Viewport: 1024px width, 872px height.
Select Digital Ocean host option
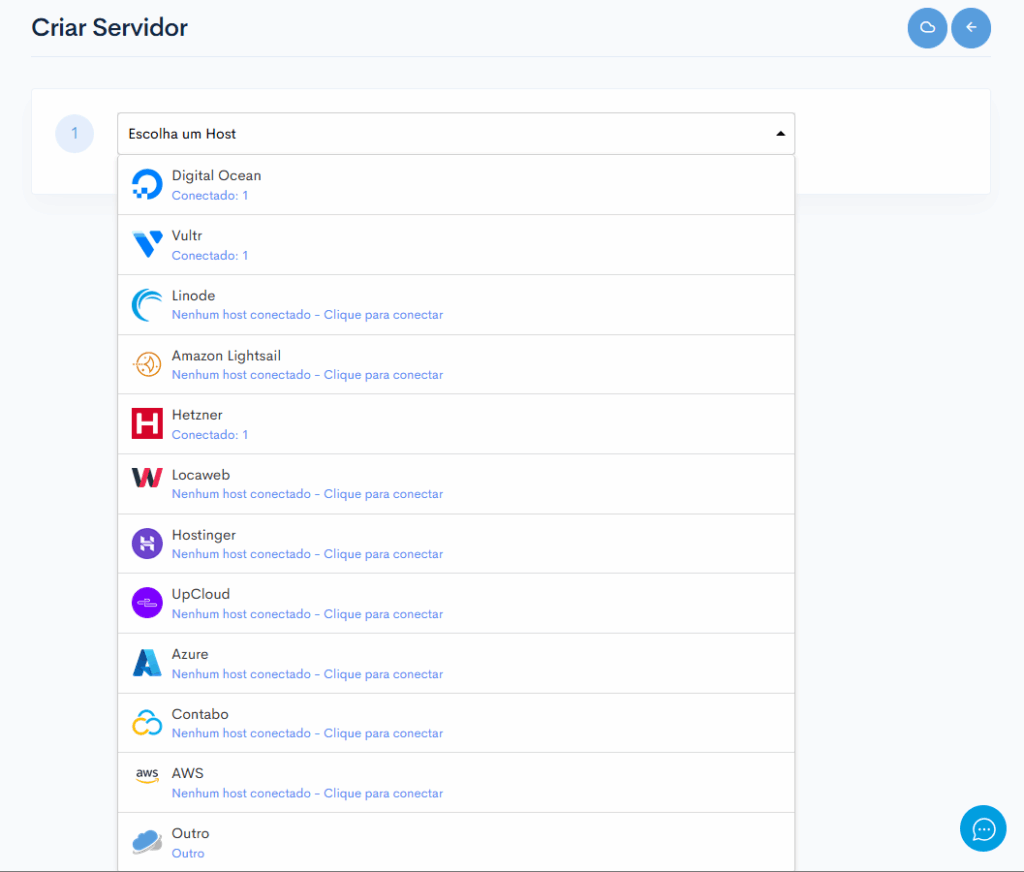point(456,185)
